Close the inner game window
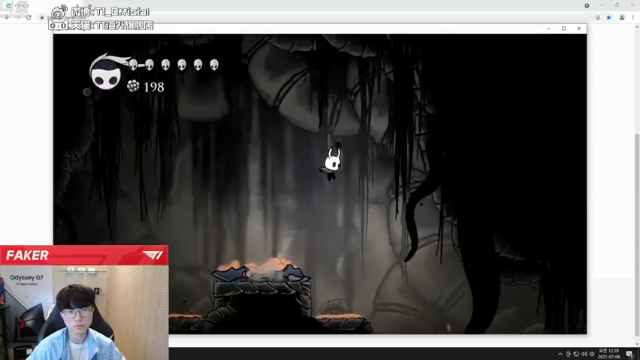This screenshot has width=640, height=360. click(579, 28)
